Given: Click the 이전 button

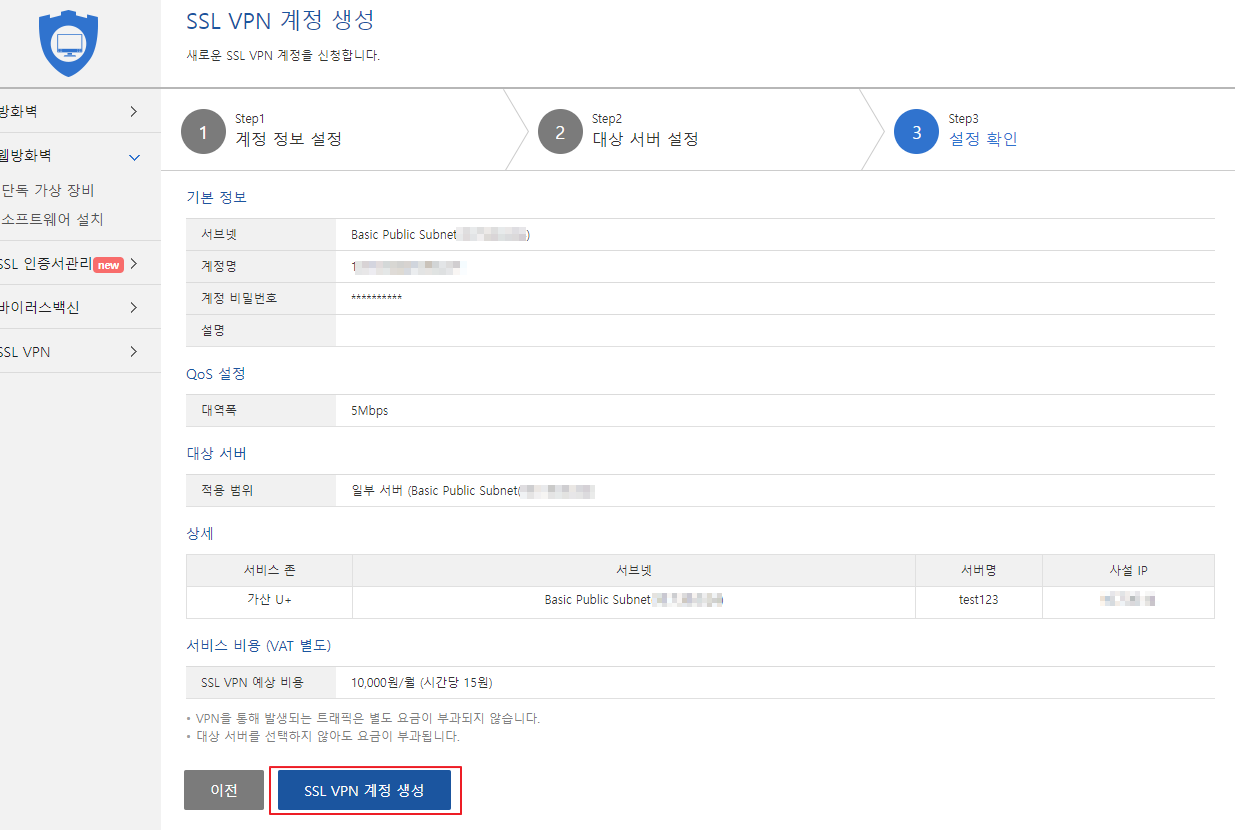Looking at the screenshot, I should pyautogui.click(x=224, y=790).
